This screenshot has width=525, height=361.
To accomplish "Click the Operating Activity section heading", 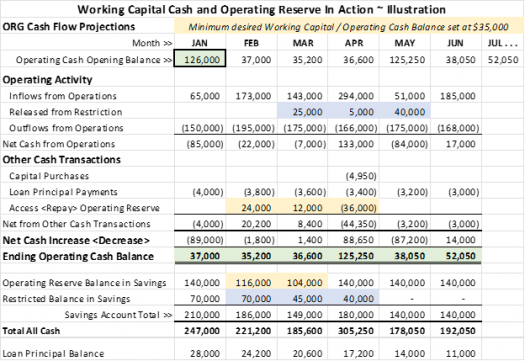I will (47, 80).
